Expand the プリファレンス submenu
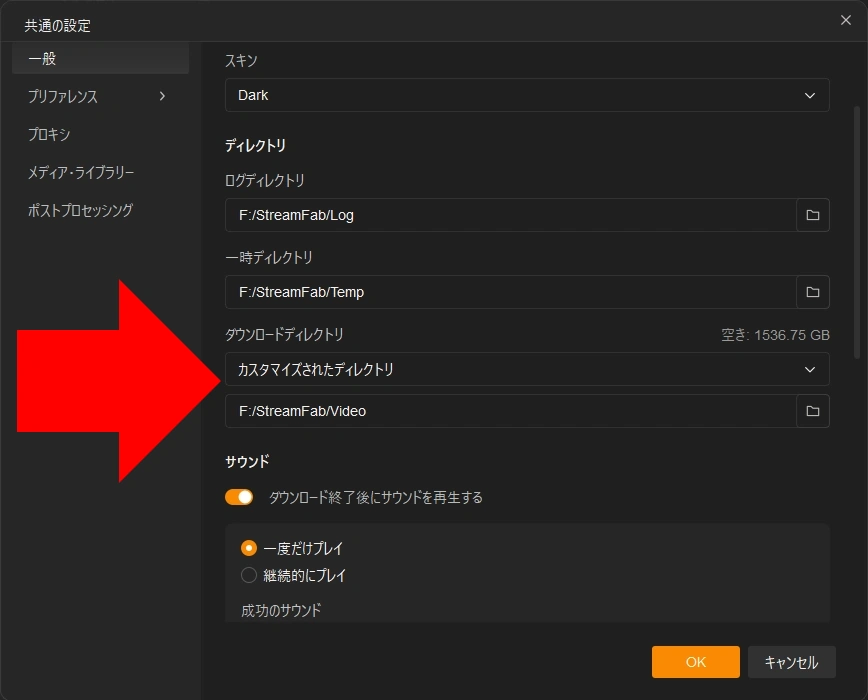The image size is (868, 700). pos(100,96)
